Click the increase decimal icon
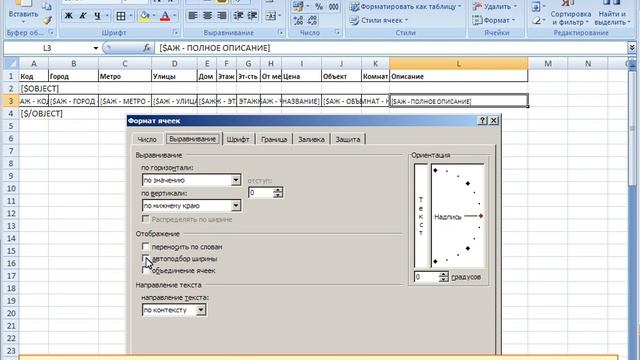Viewport: 640px width, 360px height. pos(298,20)
